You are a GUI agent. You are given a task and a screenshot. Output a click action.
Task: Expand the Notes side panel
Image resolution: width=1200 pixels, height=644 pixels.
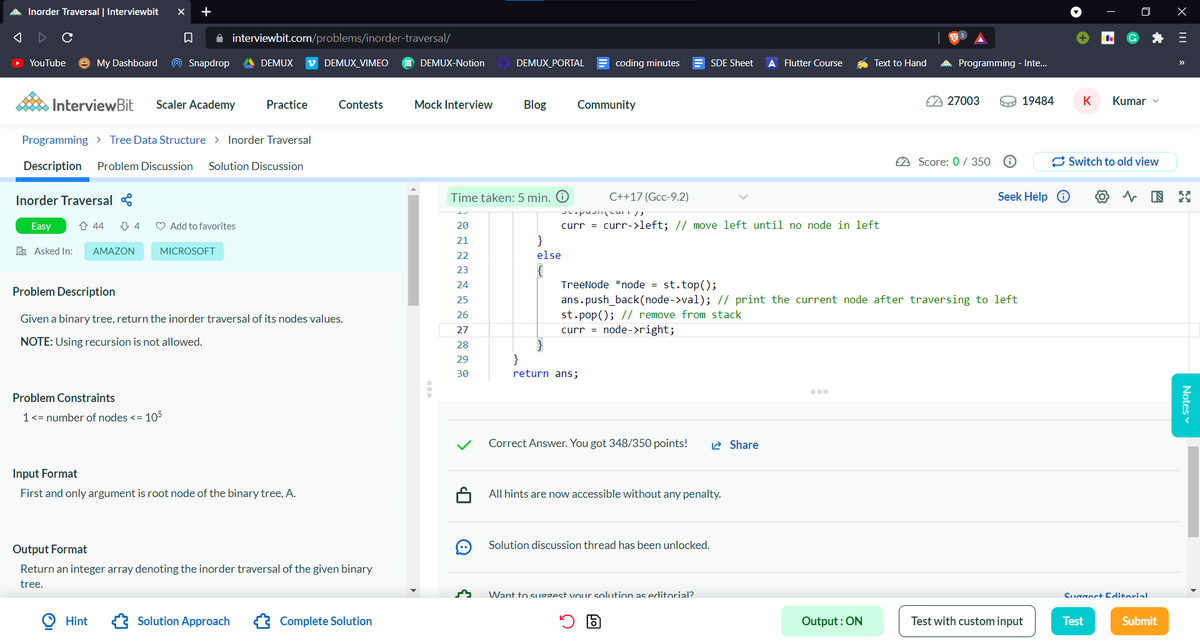click(1186, 405)
